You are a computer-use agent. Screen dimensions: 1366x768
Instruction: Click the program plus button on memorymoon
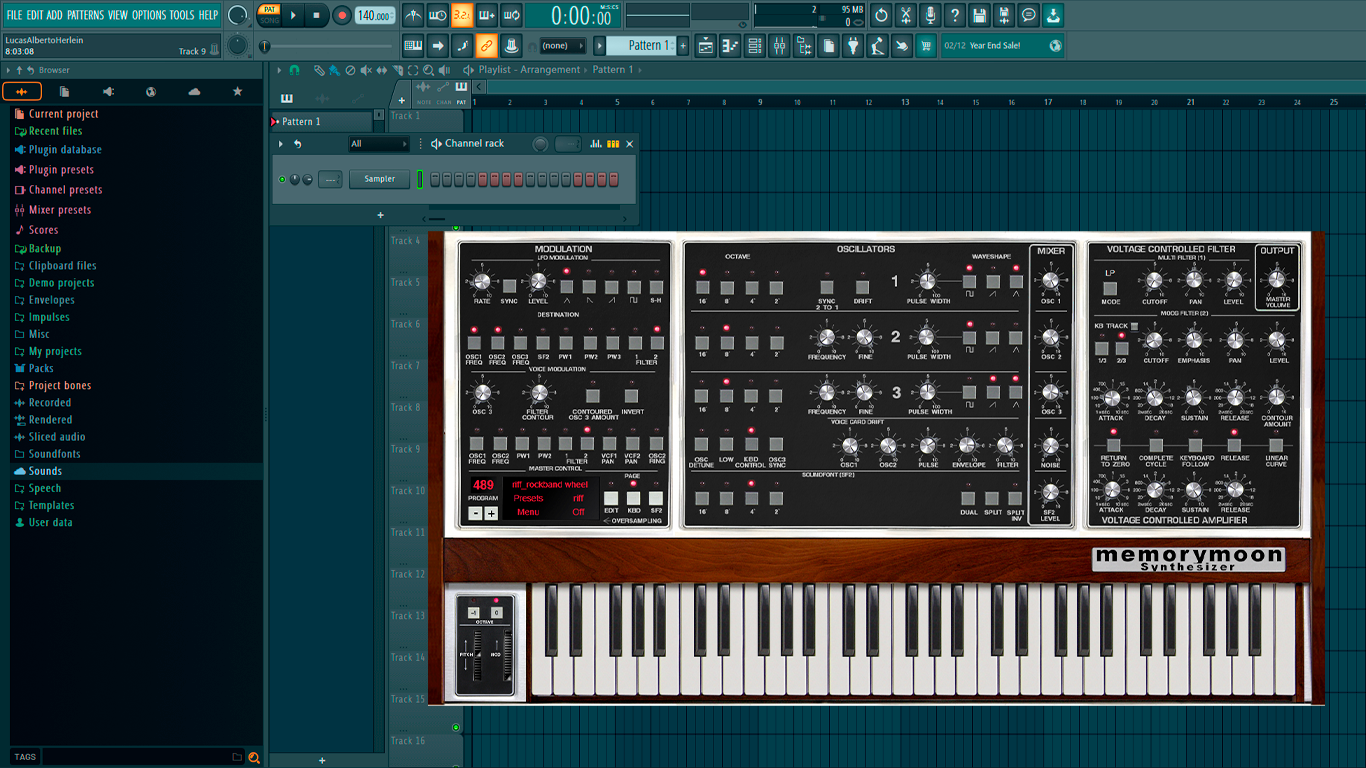(x=491, y=513)
